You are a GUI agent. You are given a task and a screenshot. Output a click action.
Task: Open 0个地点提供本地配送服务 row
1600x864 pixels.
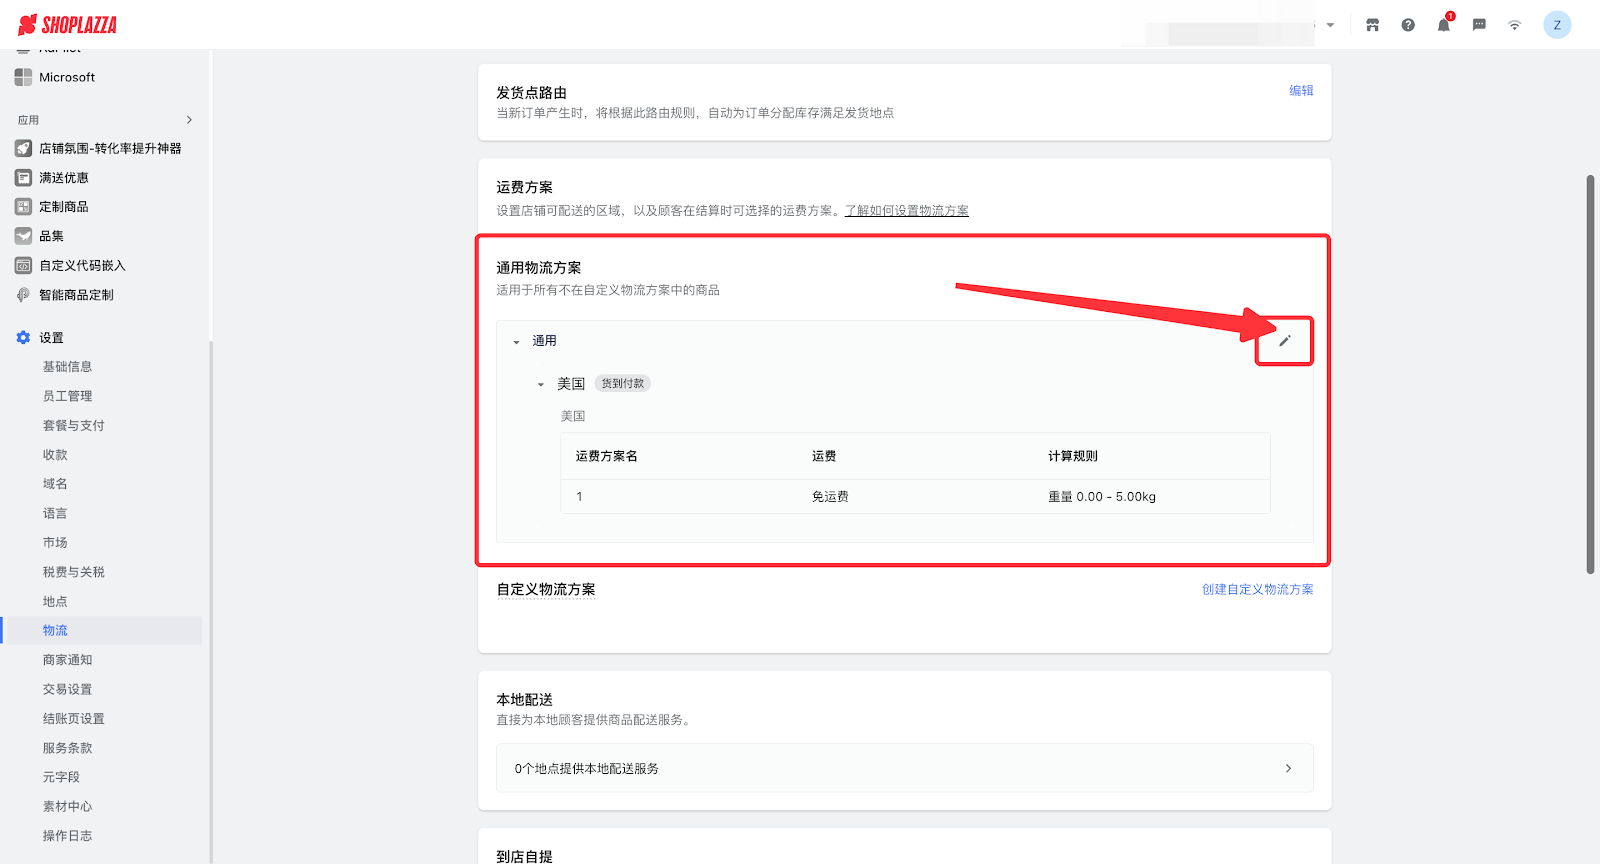pos(904,768)
